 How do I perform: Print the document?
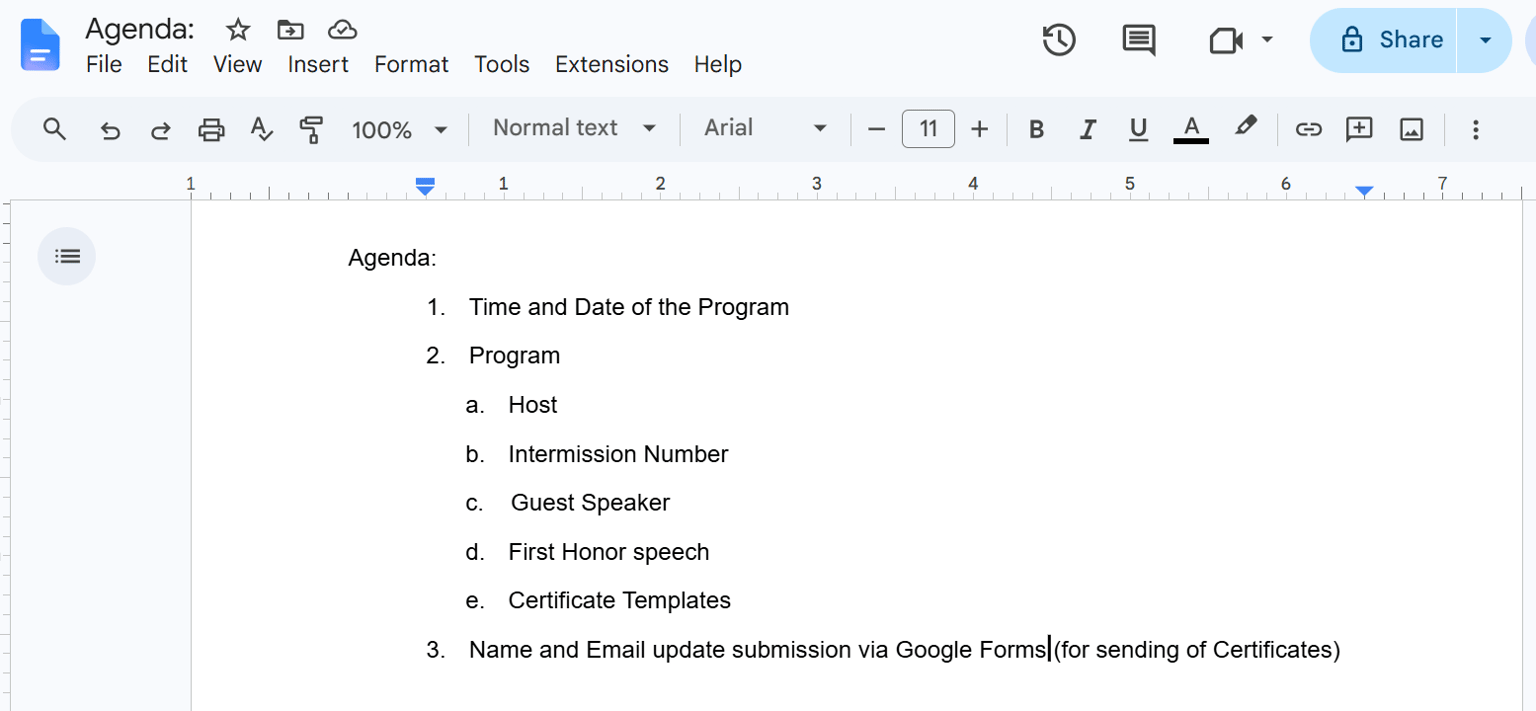coord(211,129)
